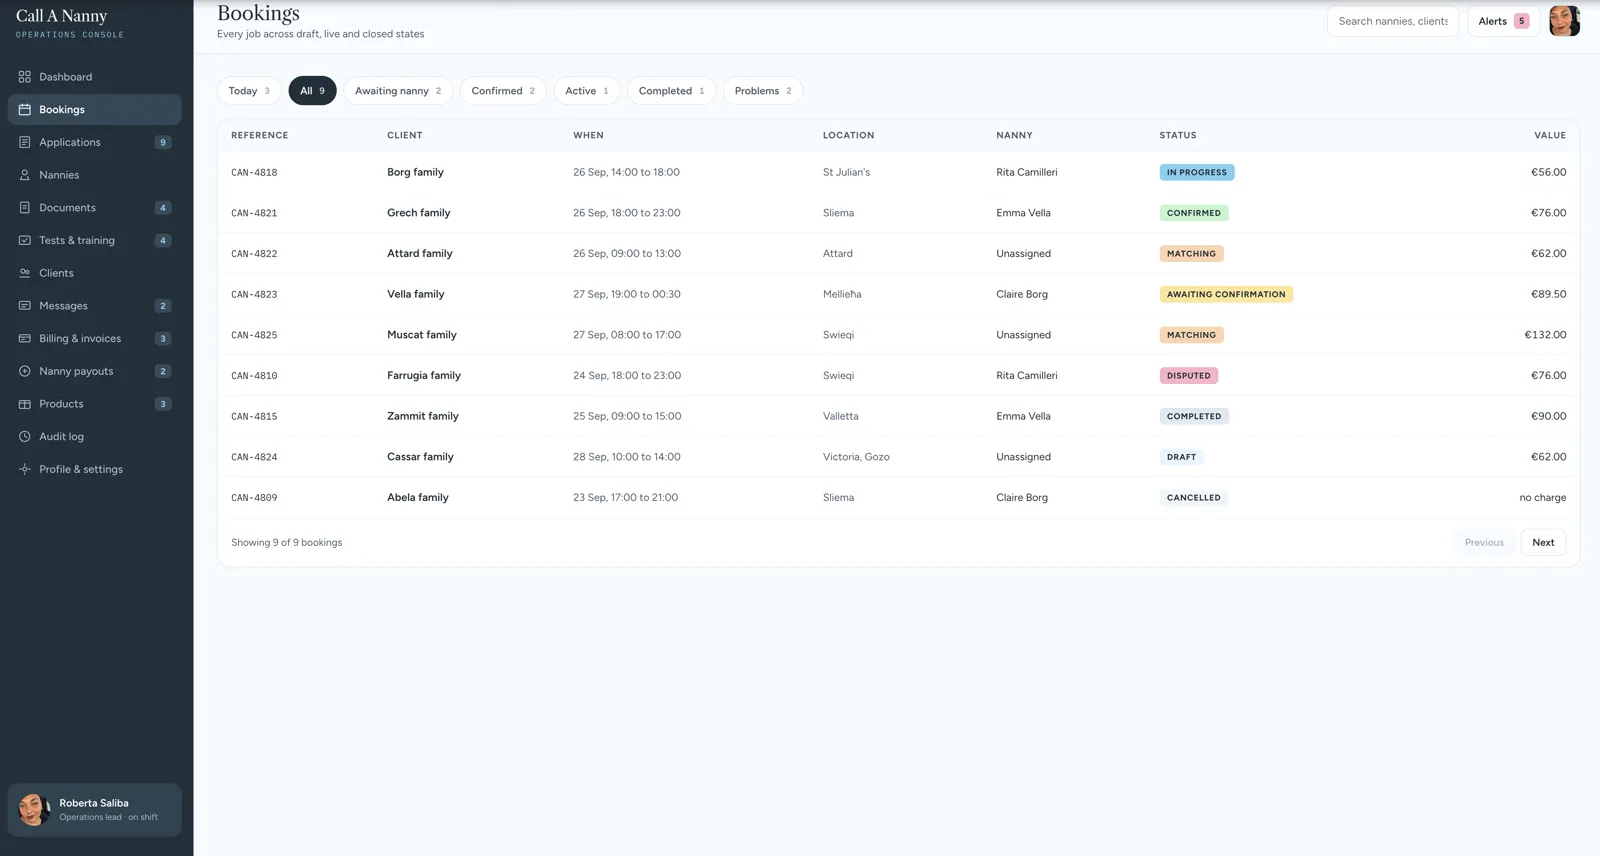This screenshot has width=1600, height=856.
Task: Focus the search nannies, clients field
Action: pyautogui.click(x=1393, y=21)
